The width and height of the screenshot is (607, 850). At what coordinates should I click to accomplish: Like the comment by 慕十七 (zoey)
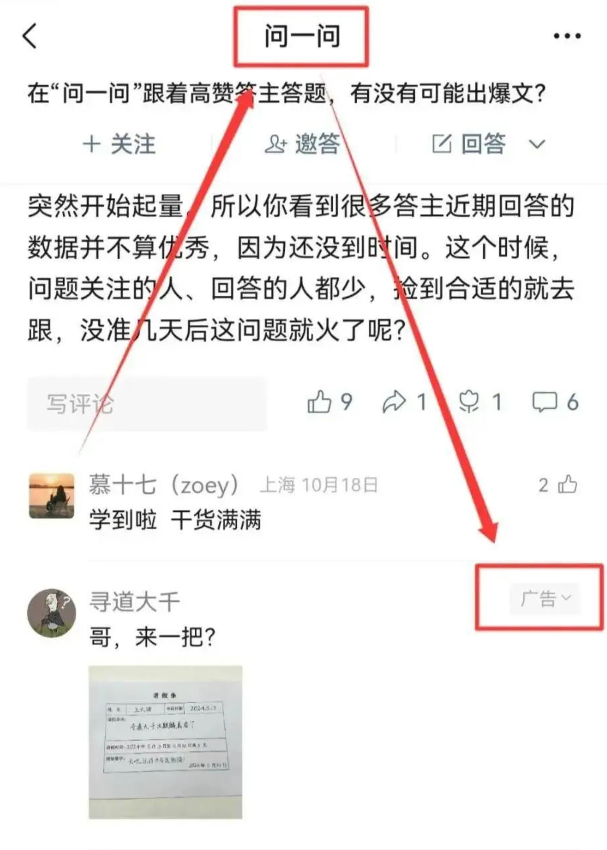coord(567,484)
